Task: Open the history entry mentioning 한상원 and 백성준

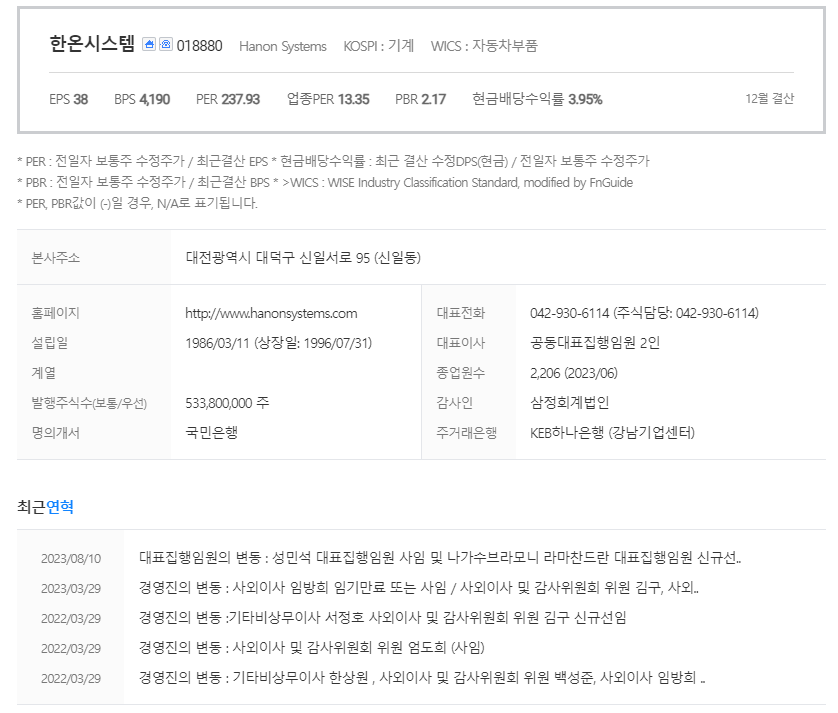Action: pos(422,678)
